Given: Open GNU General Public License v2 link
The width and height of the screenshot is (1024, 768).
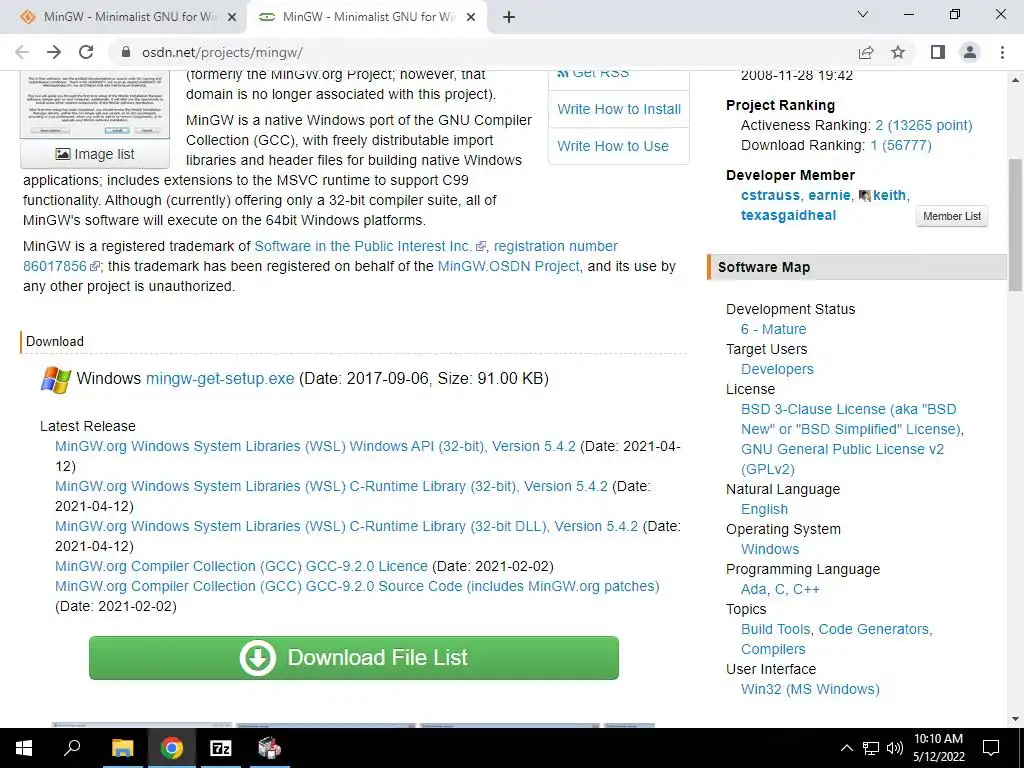Looking at the screenshot, I should point(842,459).
